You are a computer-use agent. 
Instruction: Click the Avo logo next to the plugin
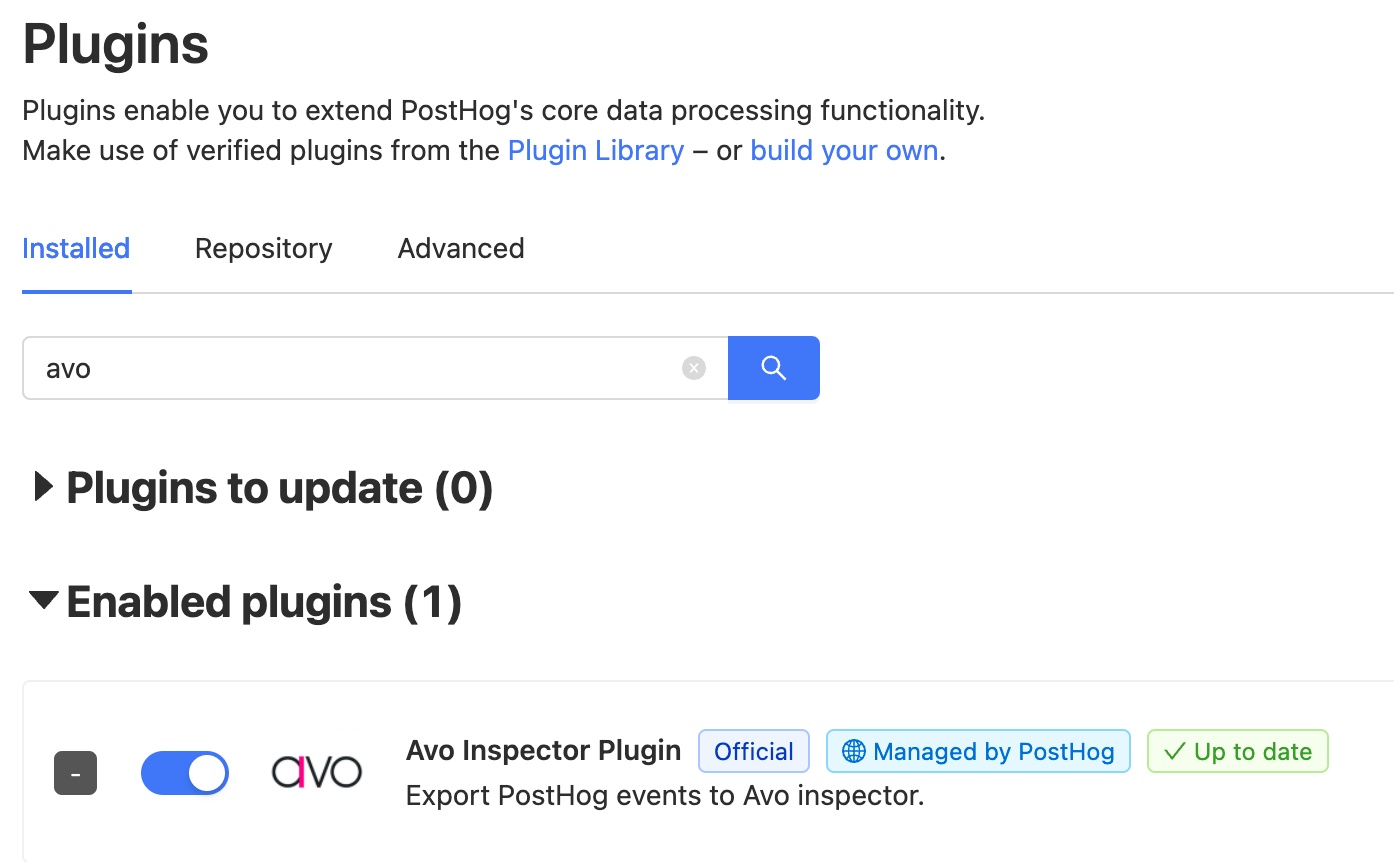pos(316,771)
